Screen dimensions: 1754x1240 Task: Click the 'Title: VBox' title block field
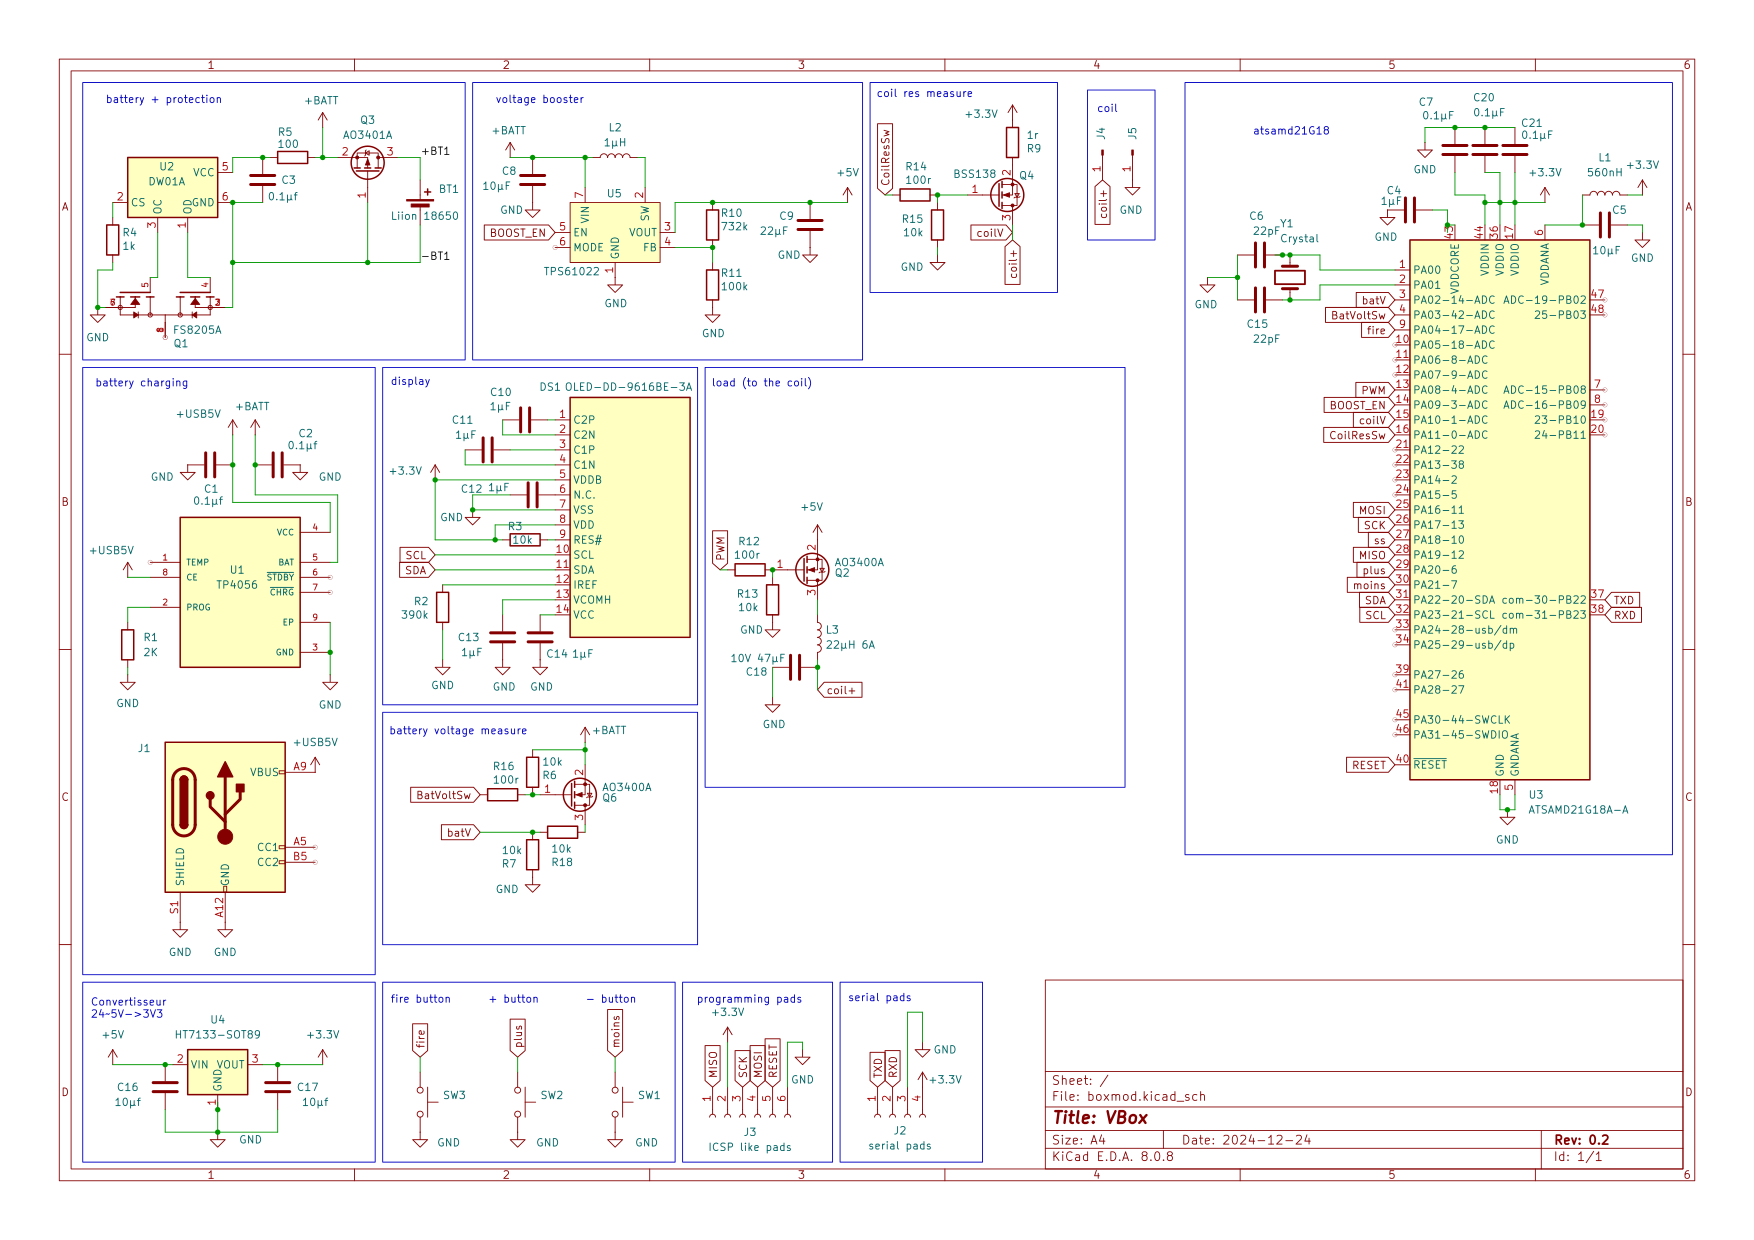coord(1100,1118)
